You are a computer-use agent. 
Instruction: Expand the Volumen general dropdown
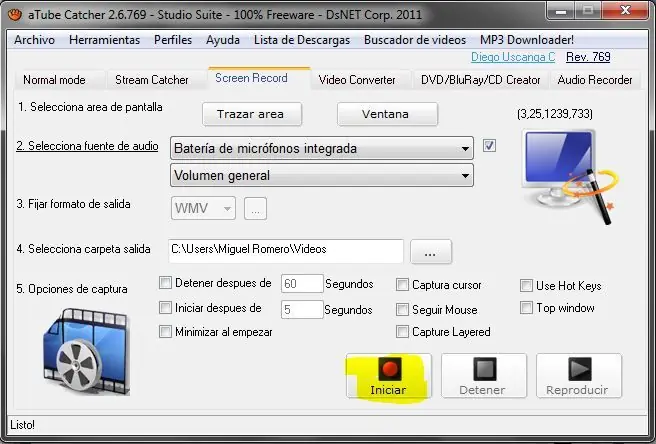[322, 175]
